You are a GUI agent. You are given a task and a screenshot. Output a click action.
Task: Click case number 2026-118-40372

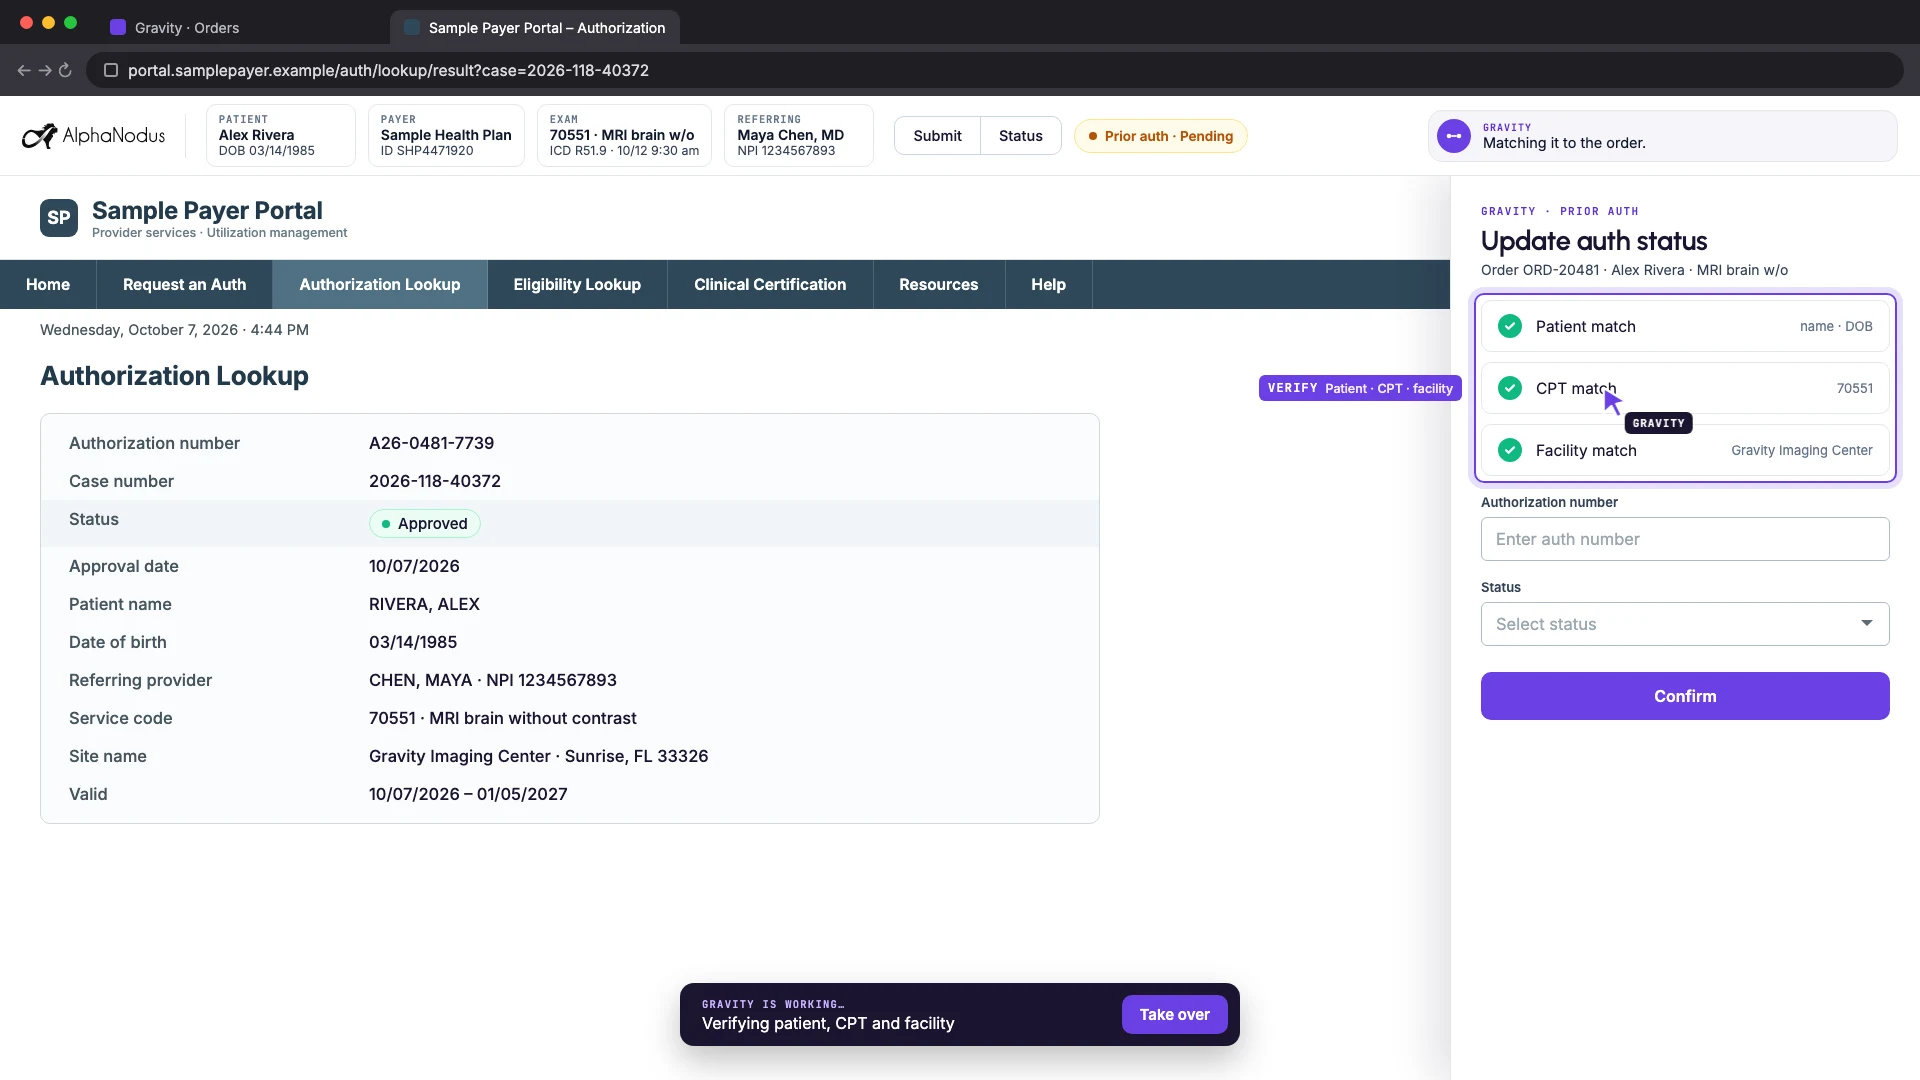[435, 481]
